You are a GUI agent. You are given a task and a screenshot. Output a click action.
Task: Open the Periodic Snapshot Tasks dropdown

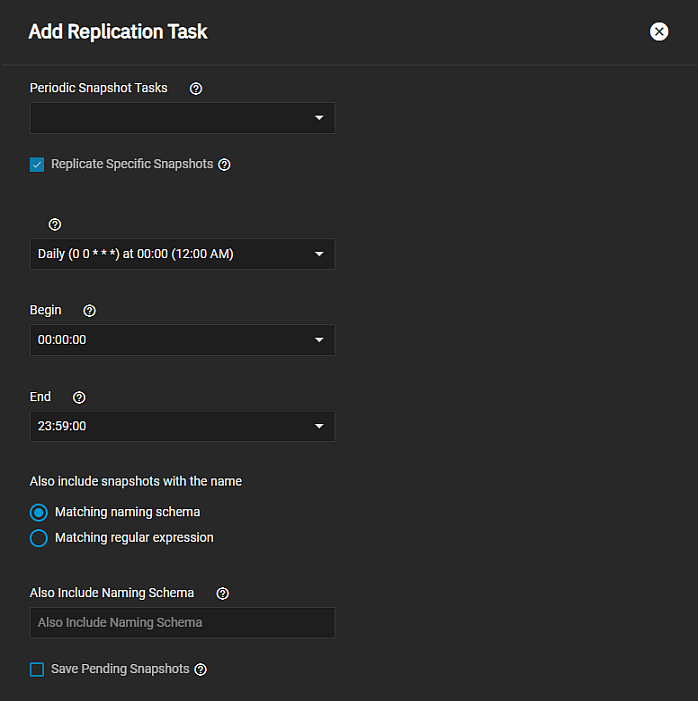(182, 118)
